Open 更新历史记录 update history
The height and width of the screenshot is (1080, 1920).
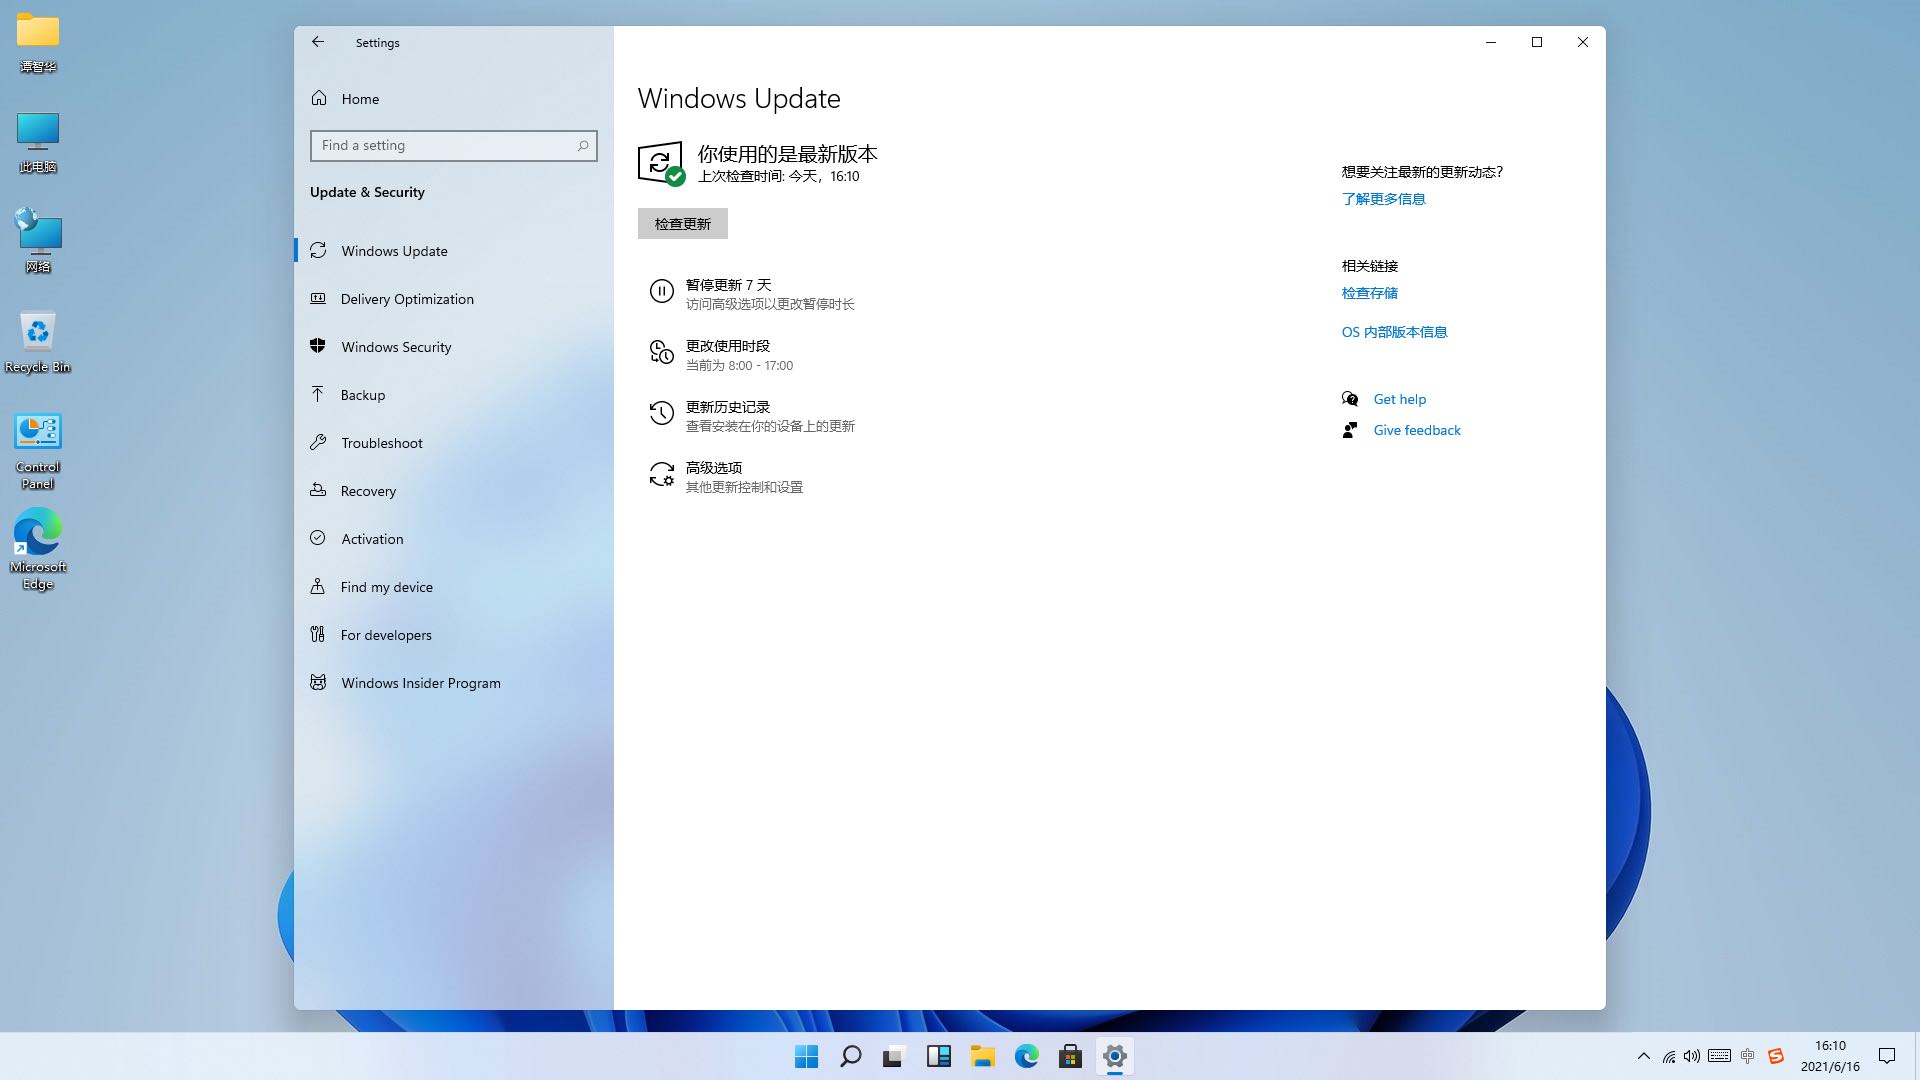pyautogui.click(x=727, y=407)
